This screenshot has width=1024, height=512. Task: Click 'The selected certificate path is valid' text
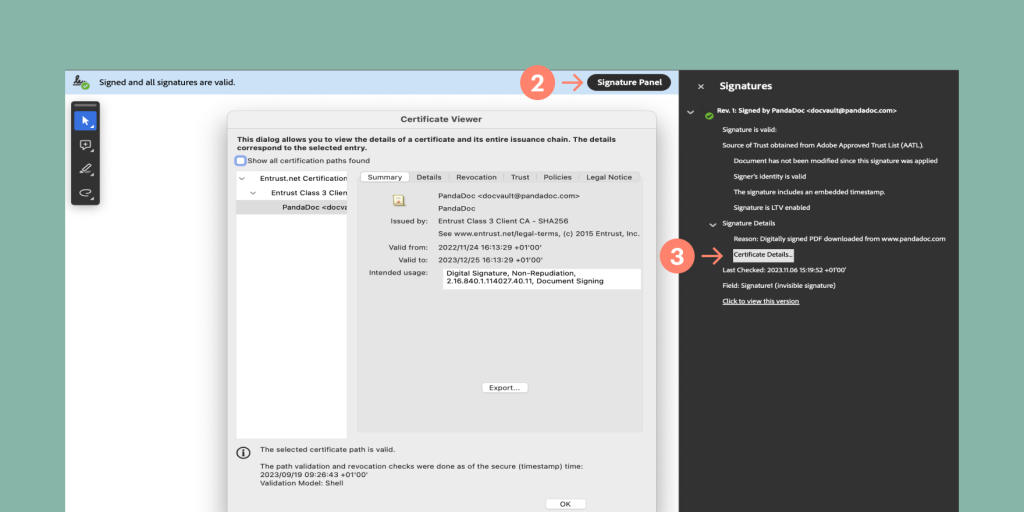tap(327, 449)
